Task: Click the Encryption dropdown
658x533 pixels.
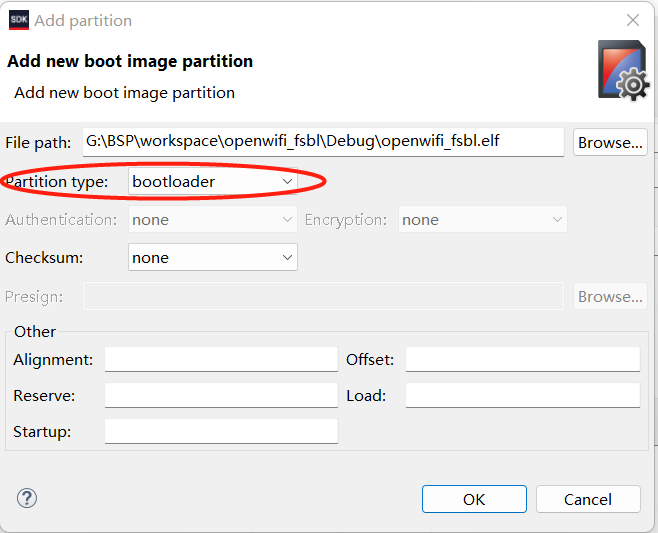Action: (483, 219)
